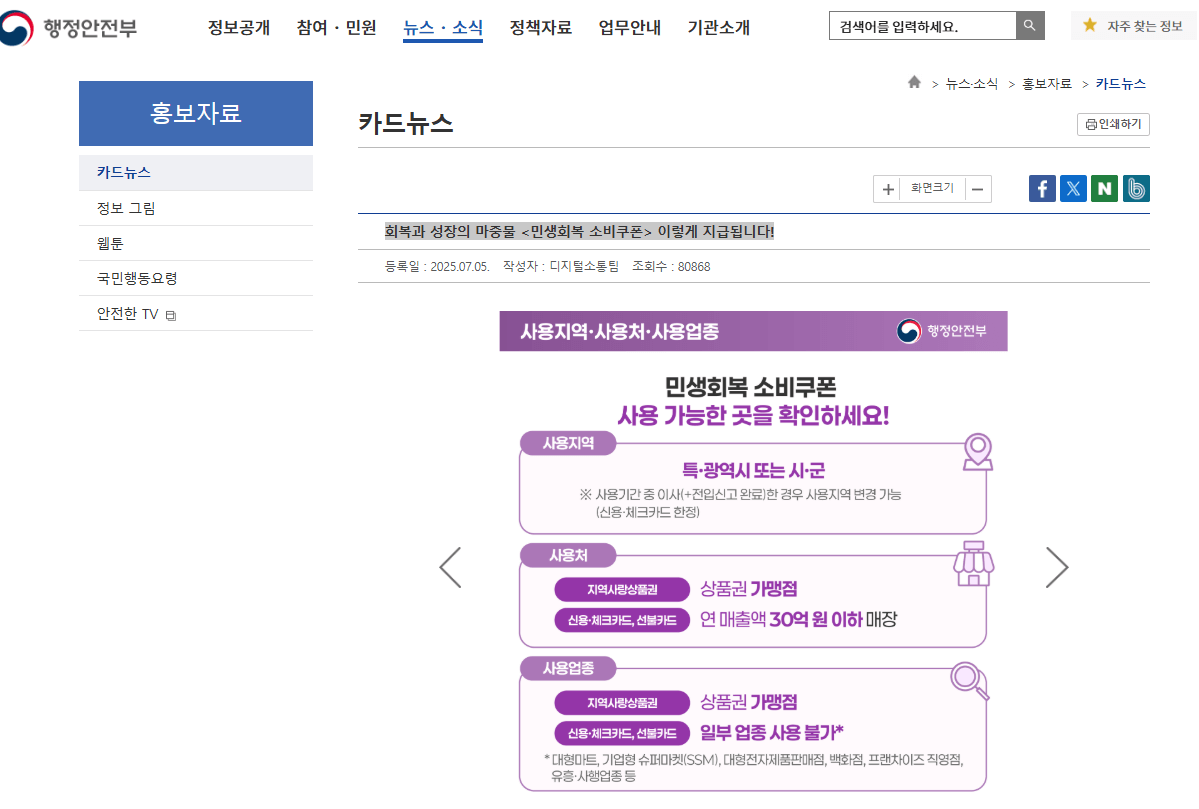
Task: Click the search magnifier icon button
Action: (x=1029, y=26)
